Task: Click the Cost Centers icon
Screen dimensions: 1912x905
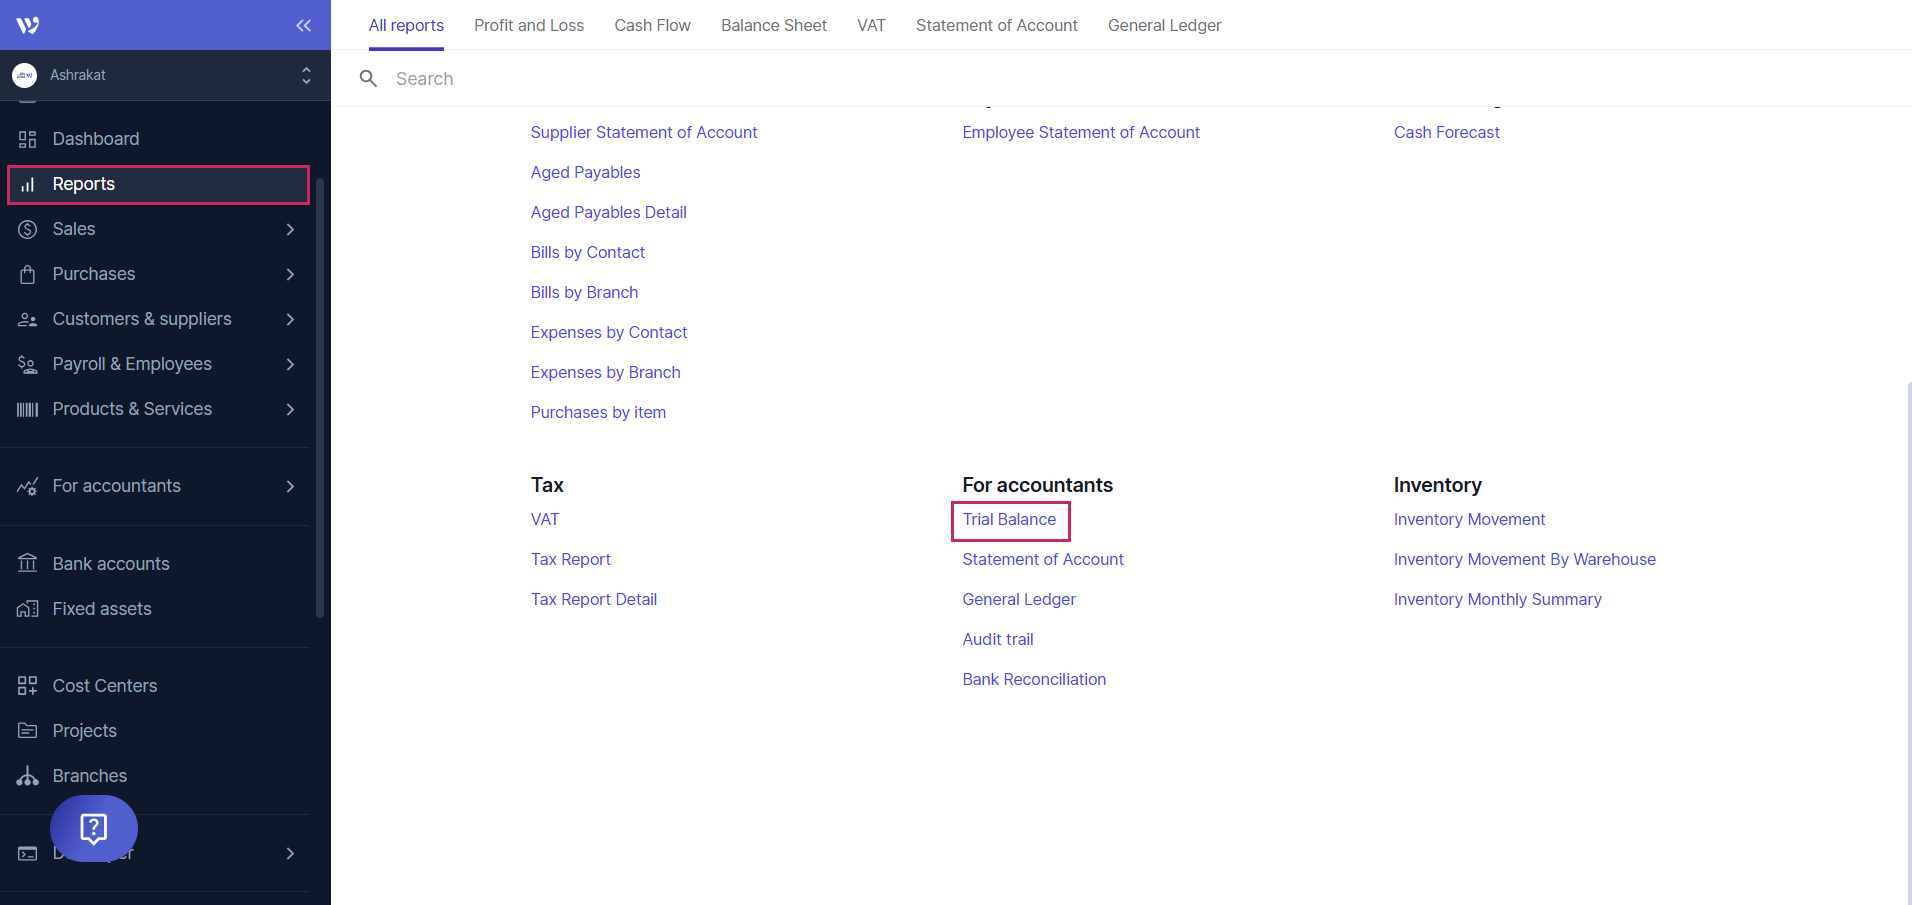Action: click(x=27, y=686)
